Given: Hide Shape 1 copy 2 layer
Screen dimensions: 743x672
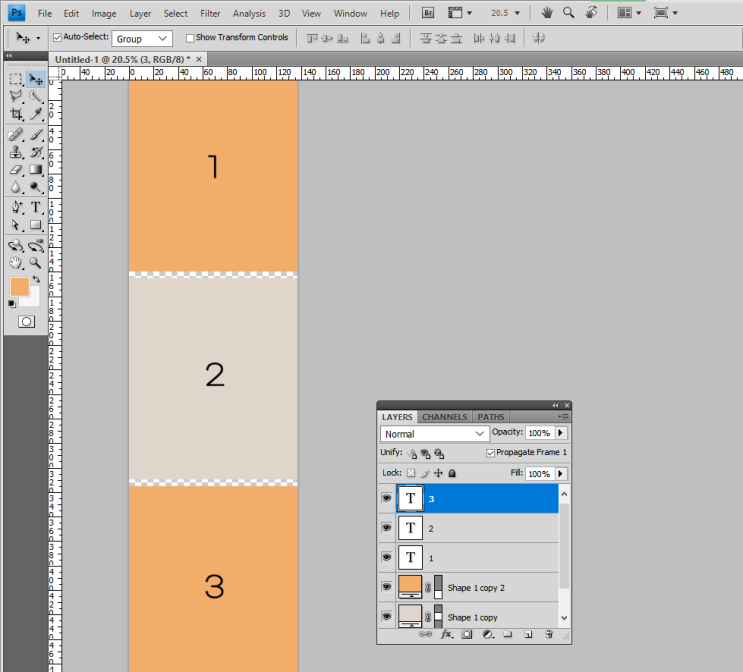Looking at the screenshot, I should (x=387, y=587).
